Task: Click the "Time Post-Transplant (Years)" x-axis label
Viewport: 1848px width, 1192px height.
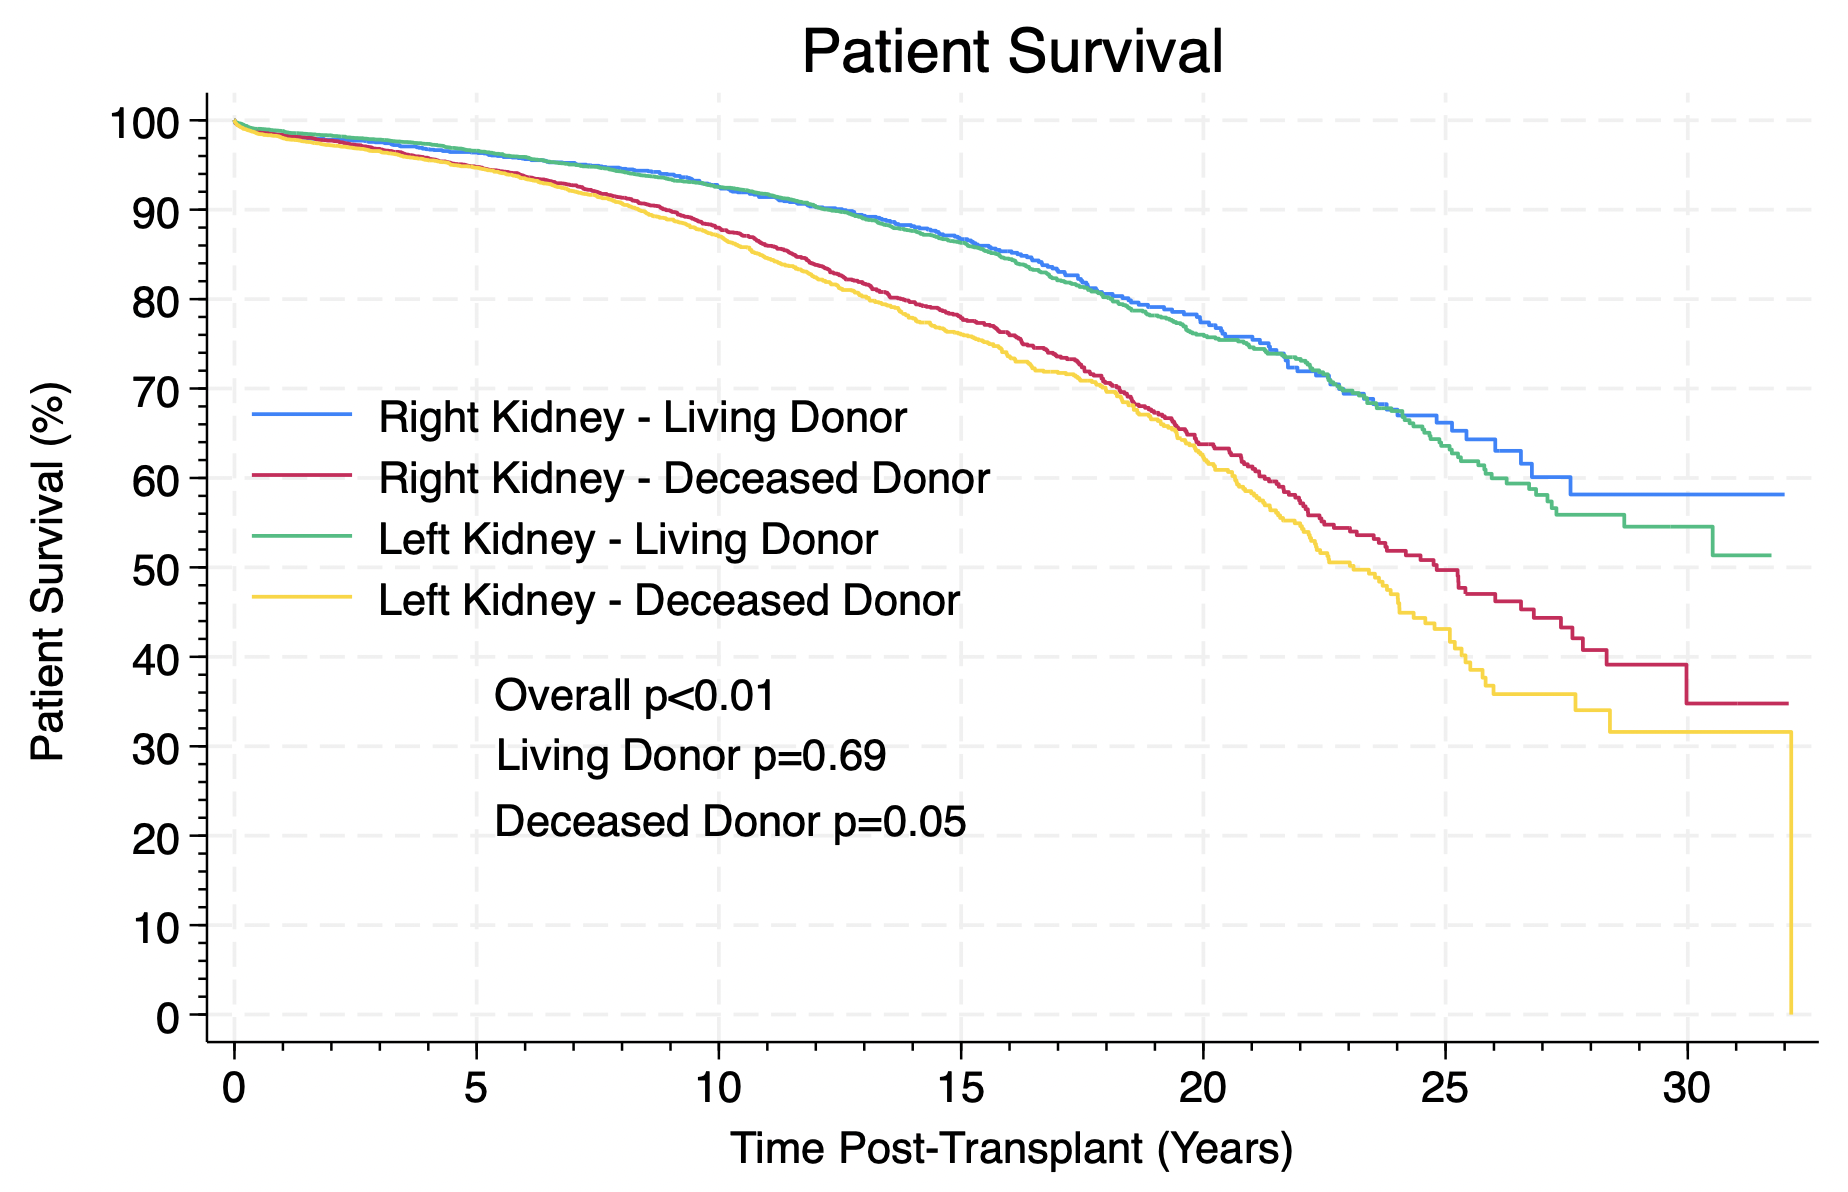Action: point(1011,1148)
